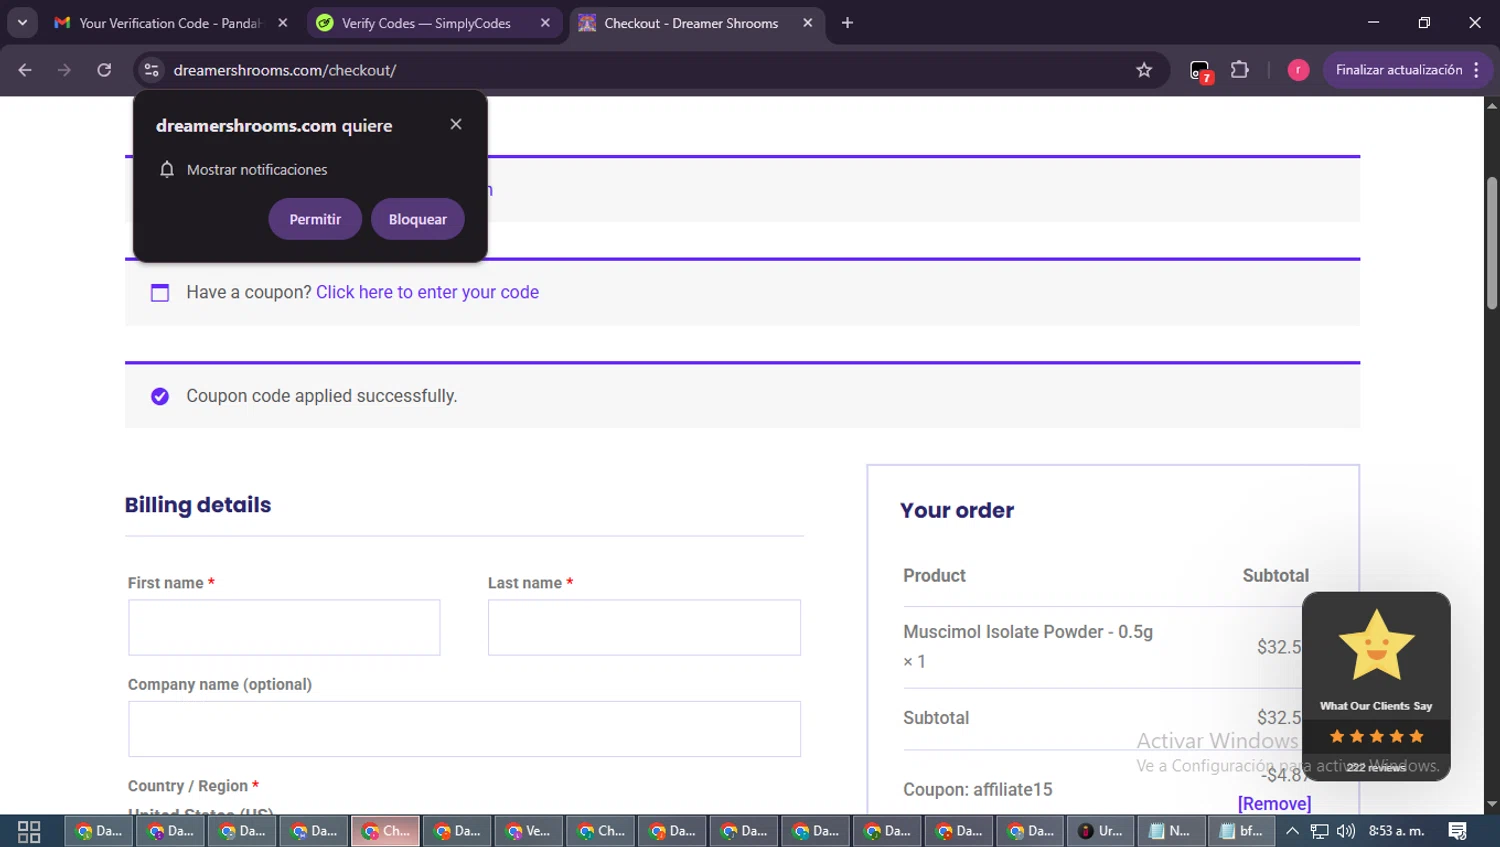
Task: Open the highlighted Ch... taskbar window
Action: (385, 831)
